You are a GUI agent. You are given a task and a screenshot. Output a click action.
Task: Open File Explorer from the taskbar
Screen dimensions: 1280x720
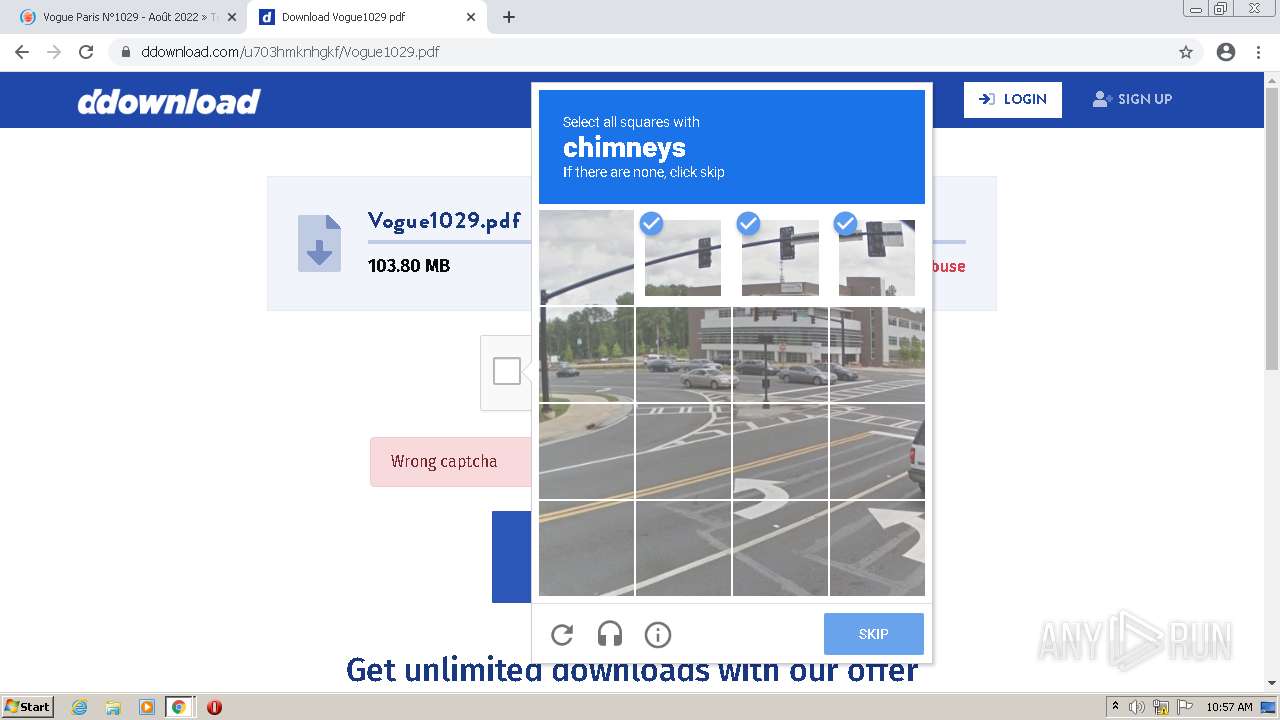point(113,707)
